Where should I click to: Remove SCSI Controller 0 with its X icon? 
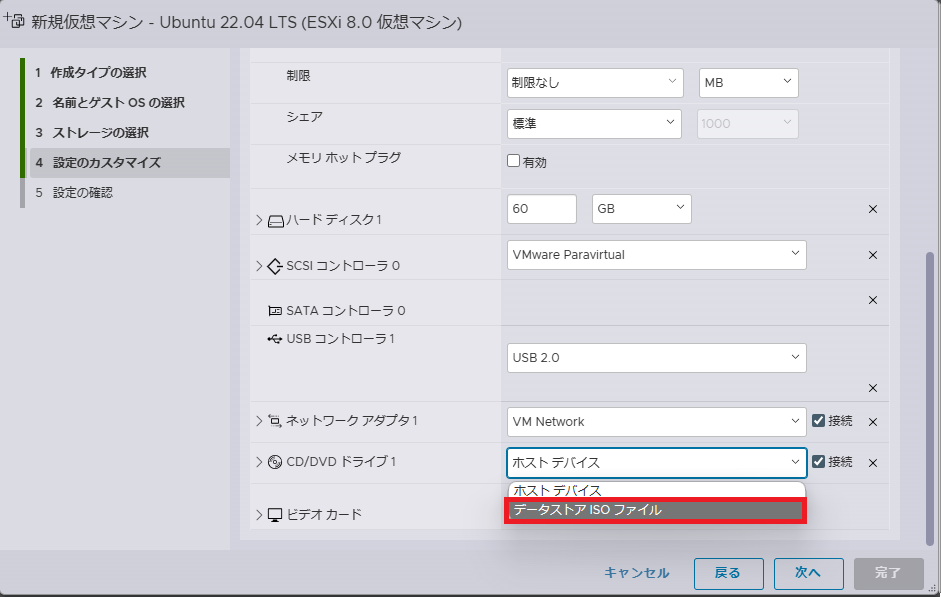point(872,255)
